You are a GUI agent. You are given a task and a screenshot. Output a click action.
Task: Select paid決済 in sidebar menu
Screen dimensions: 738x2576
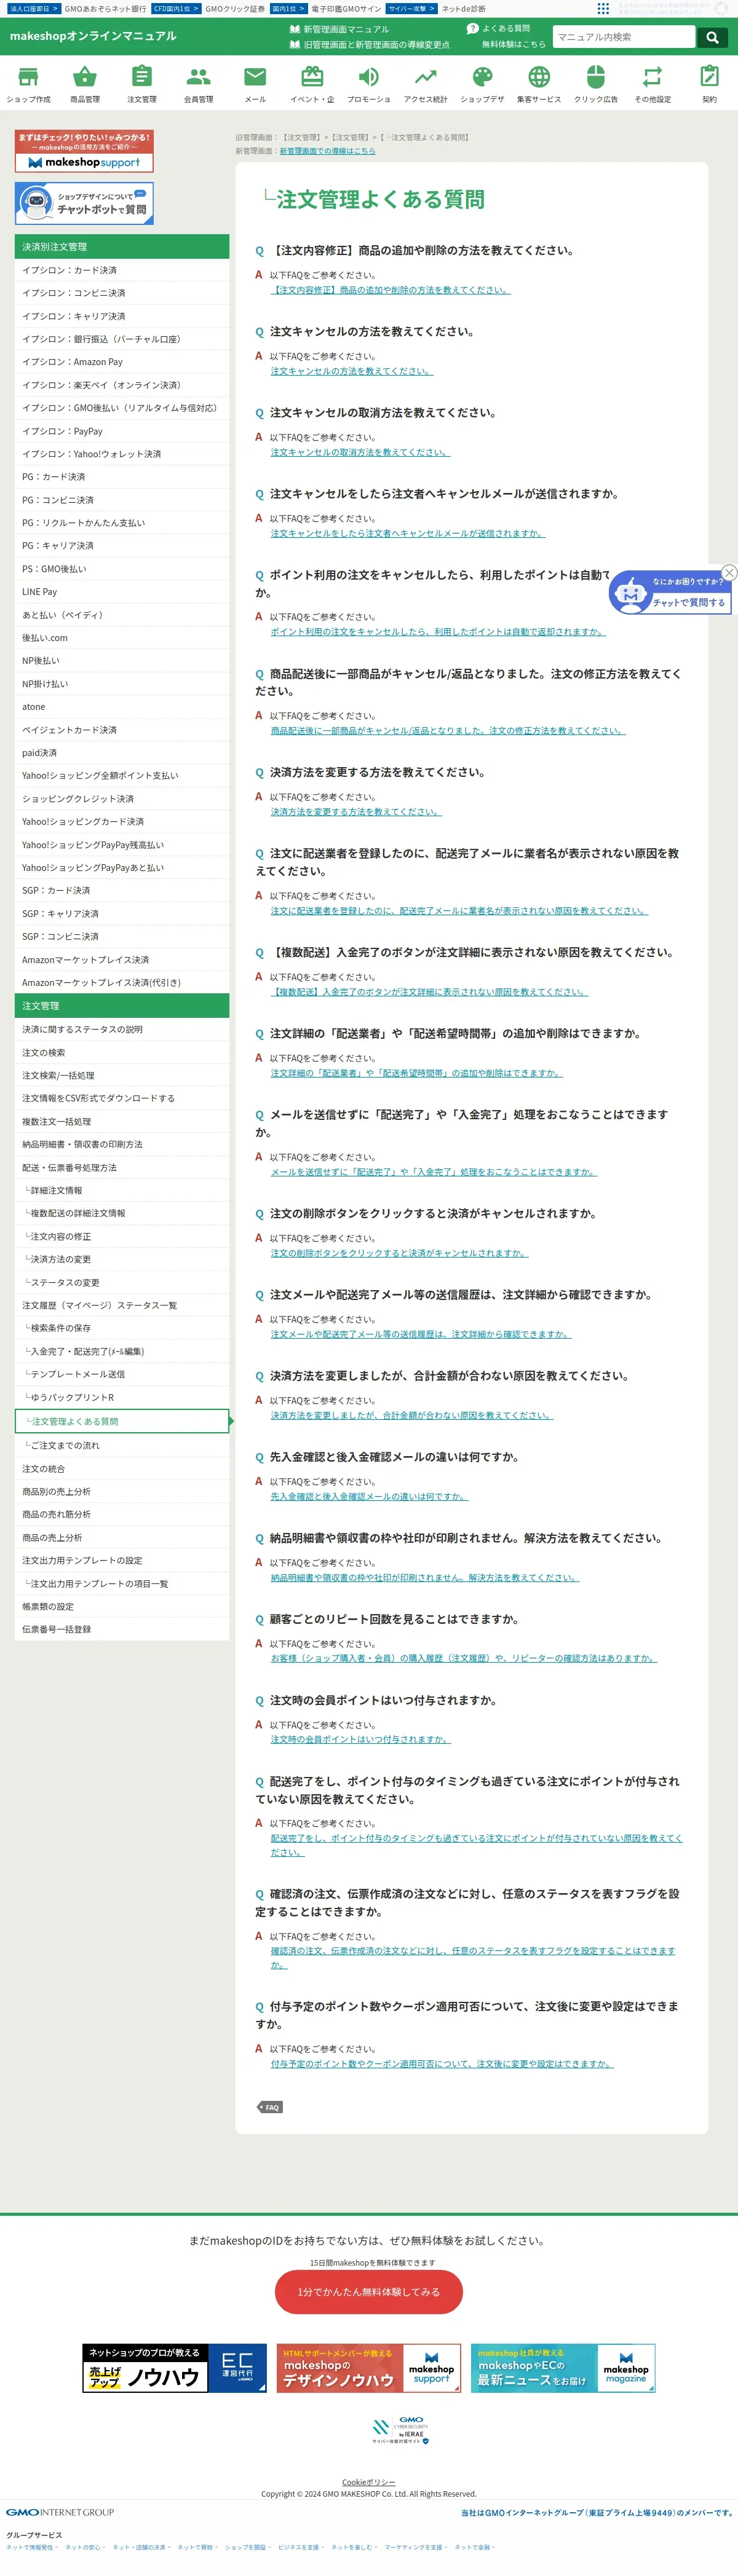(x=122, y=753)
